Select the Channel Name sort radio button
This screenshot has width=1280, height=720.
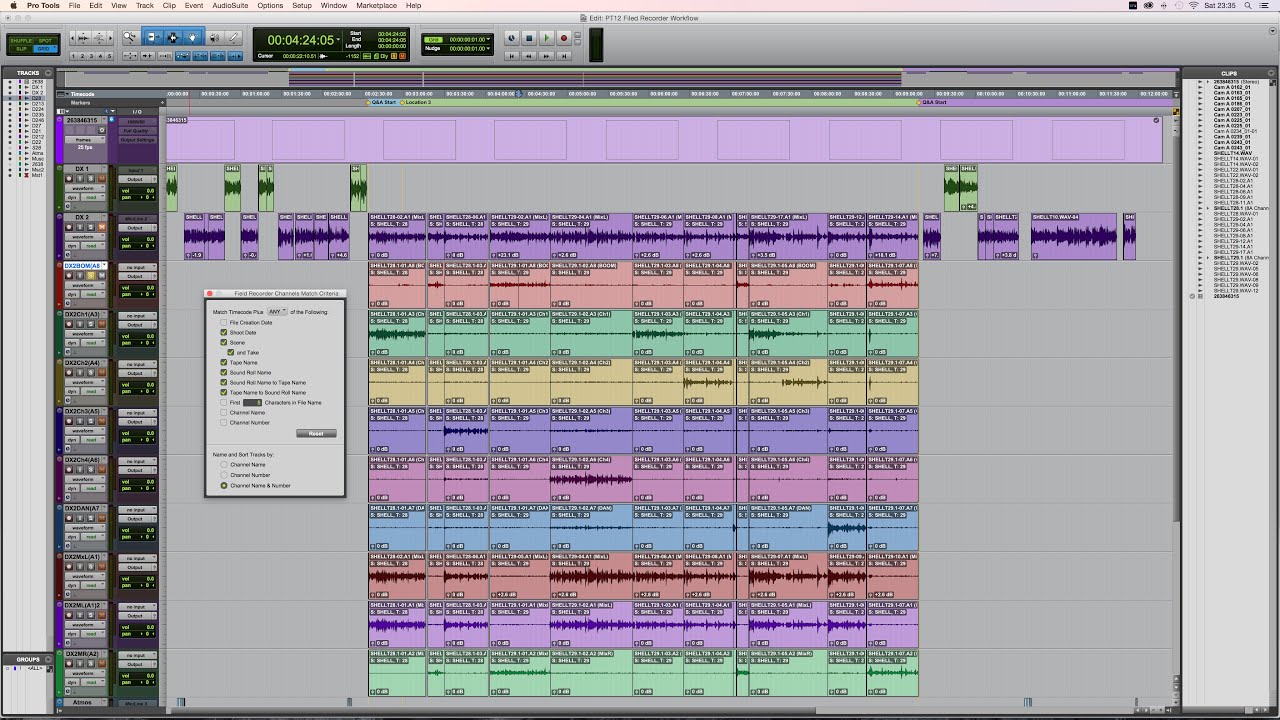pos(224,465)
